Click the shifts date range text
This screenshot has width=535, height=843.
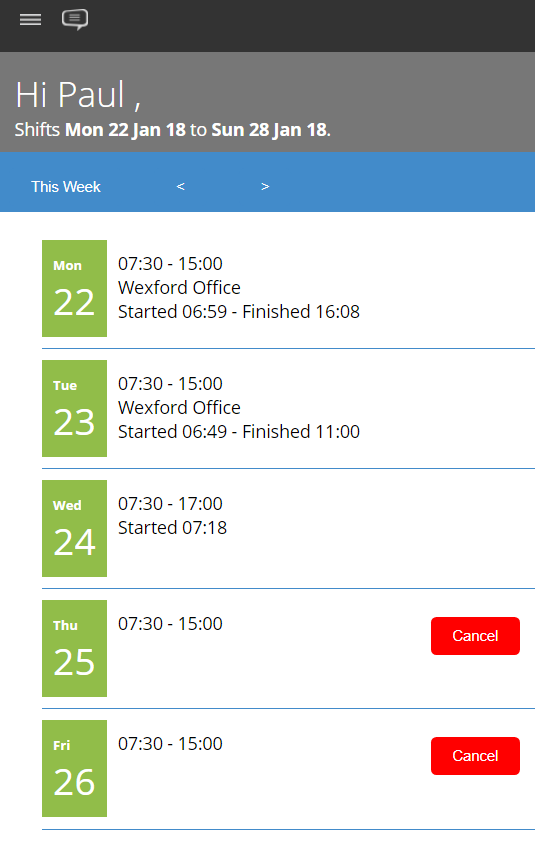pos(173,130)
